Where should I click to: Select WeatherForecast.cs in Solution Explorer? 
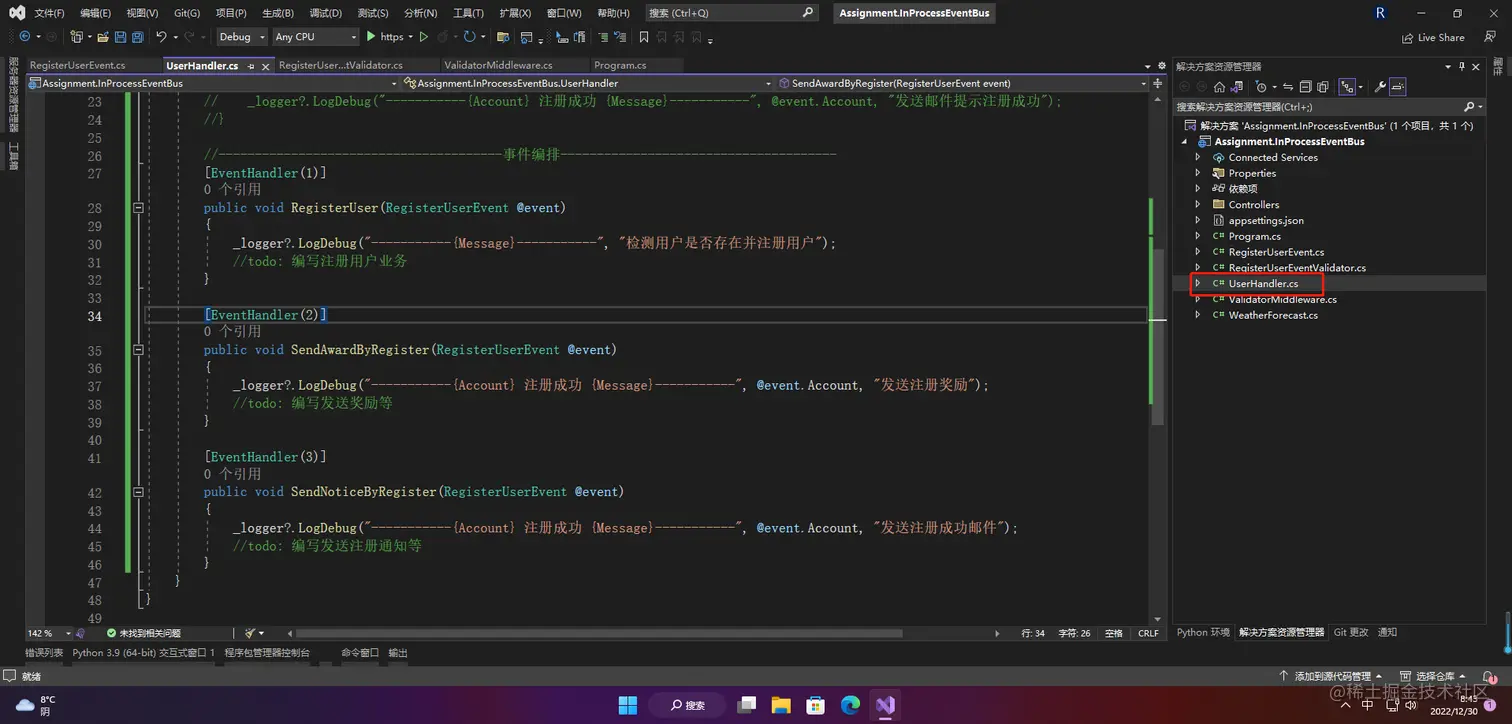[1273, 315]
